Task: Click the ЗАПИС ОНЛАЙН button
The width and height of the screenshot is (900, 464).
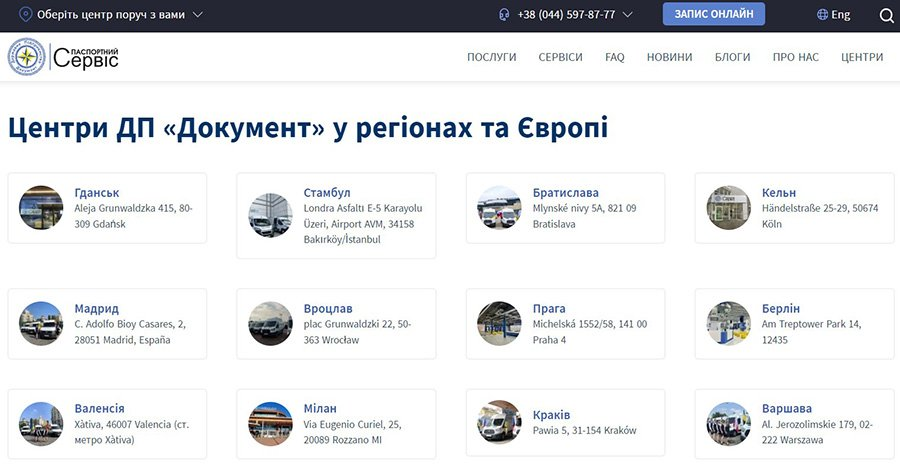Action: [713, 14]
